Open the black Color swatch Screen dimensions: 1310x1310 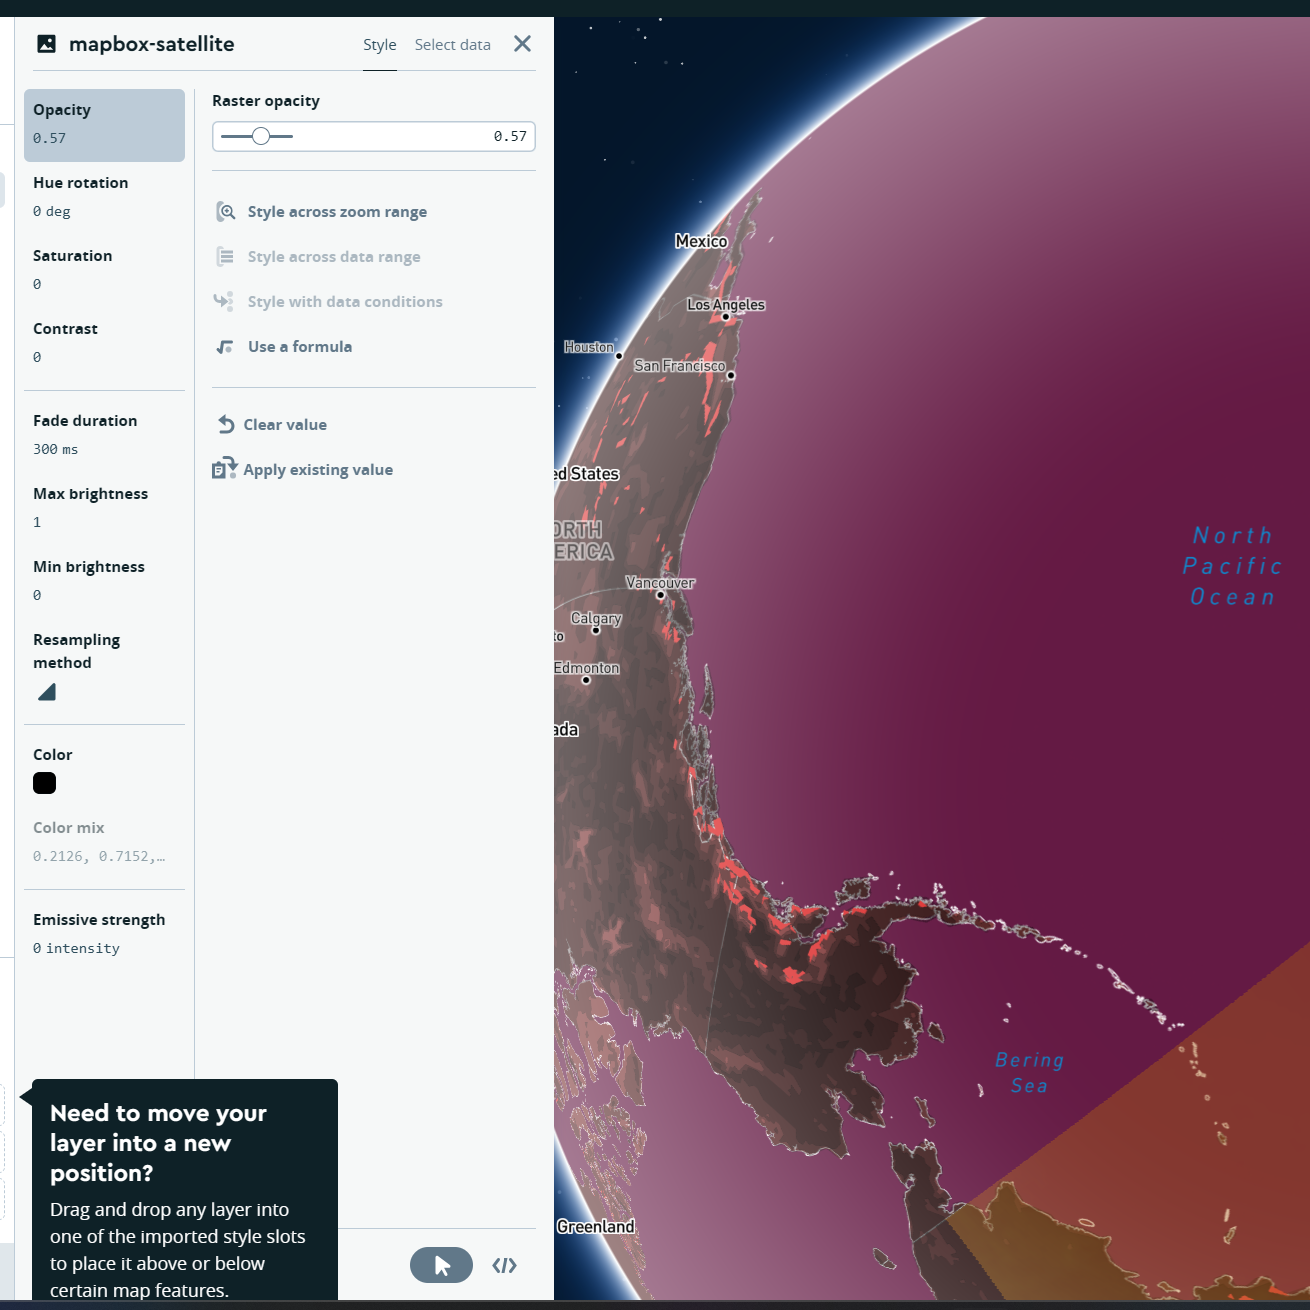point(44,783)
